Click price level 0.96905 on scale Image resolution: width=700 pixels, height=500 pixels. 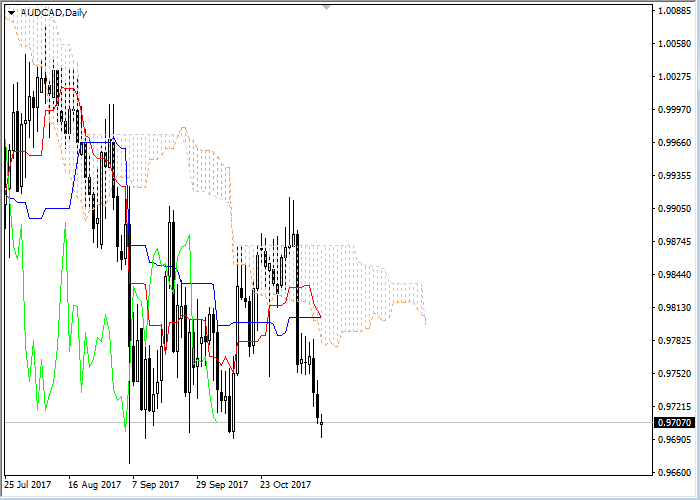coord(675,440)
